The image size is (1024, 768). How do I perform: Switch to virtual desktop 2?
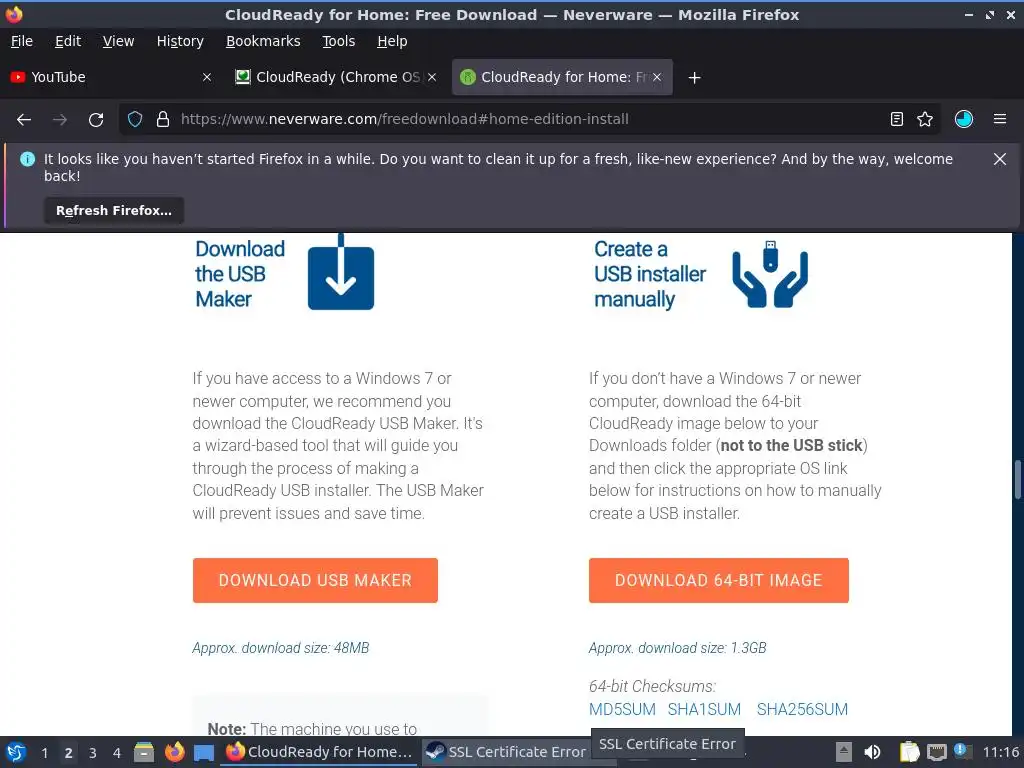tap(68, 753)
